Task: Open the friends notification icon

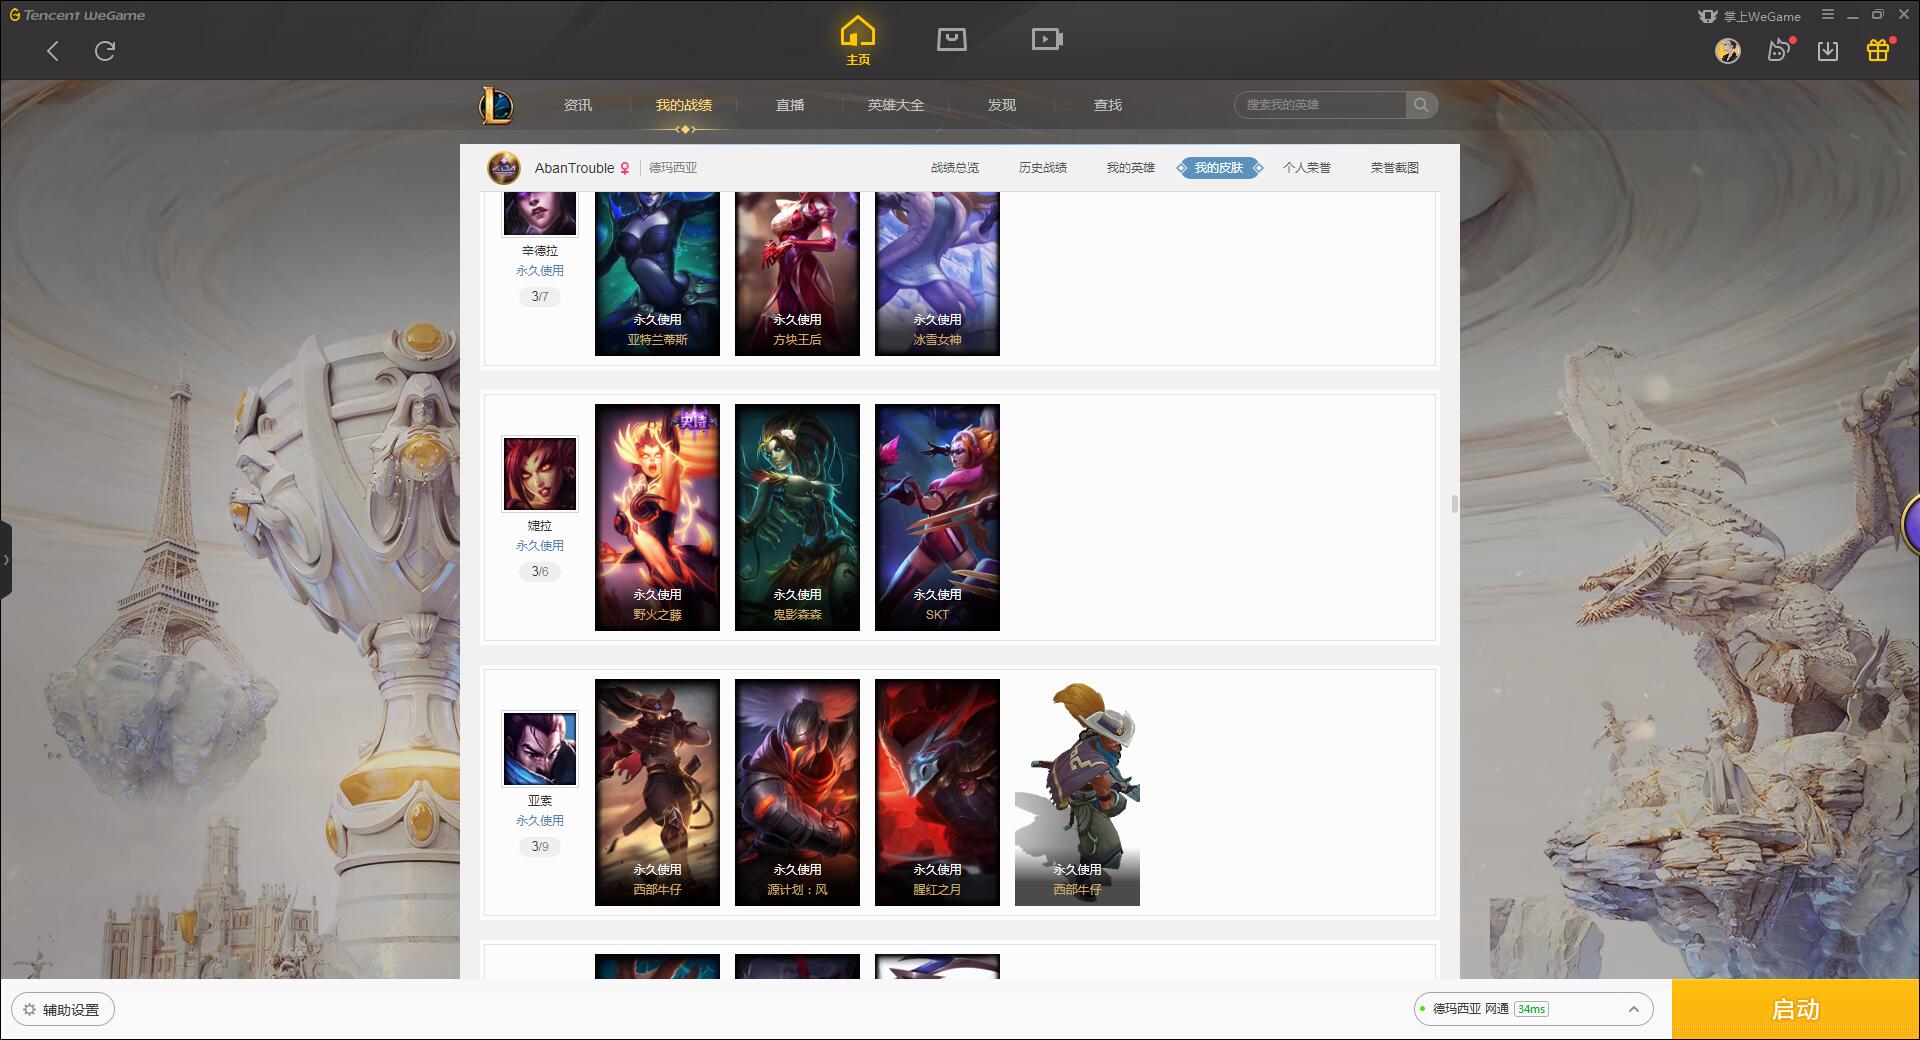Action: coord(1779,50)
